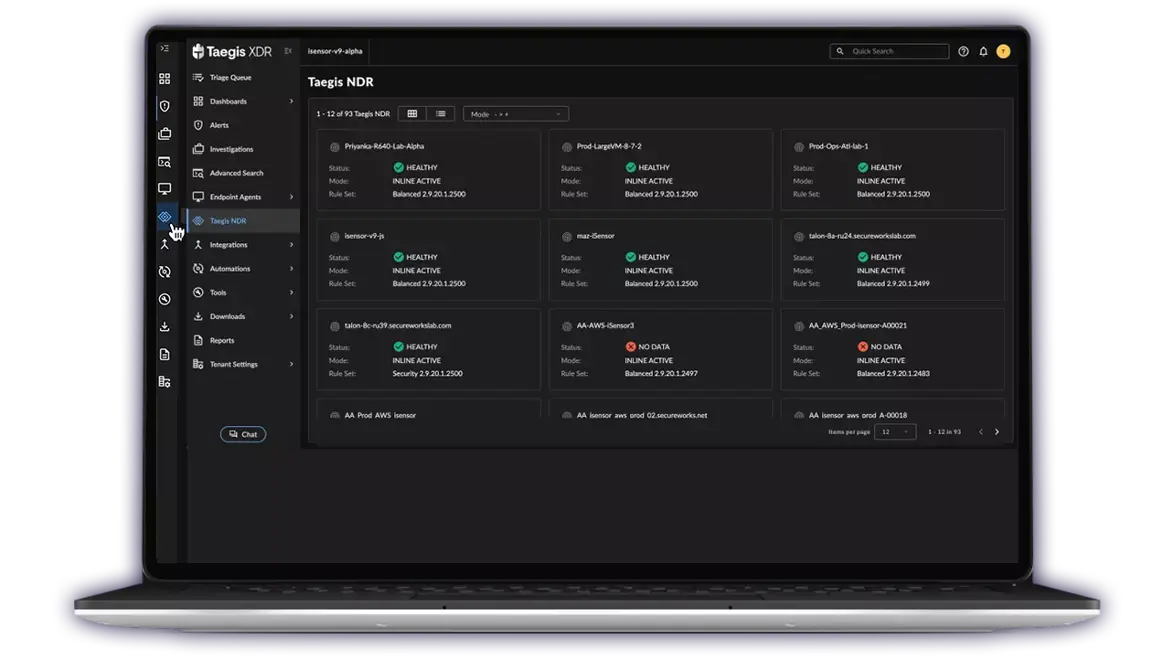This screenshot has height=660, width=1174.
Task: Open Items per page dropdown
Action: pyautogui.click(x=895, y=432)
